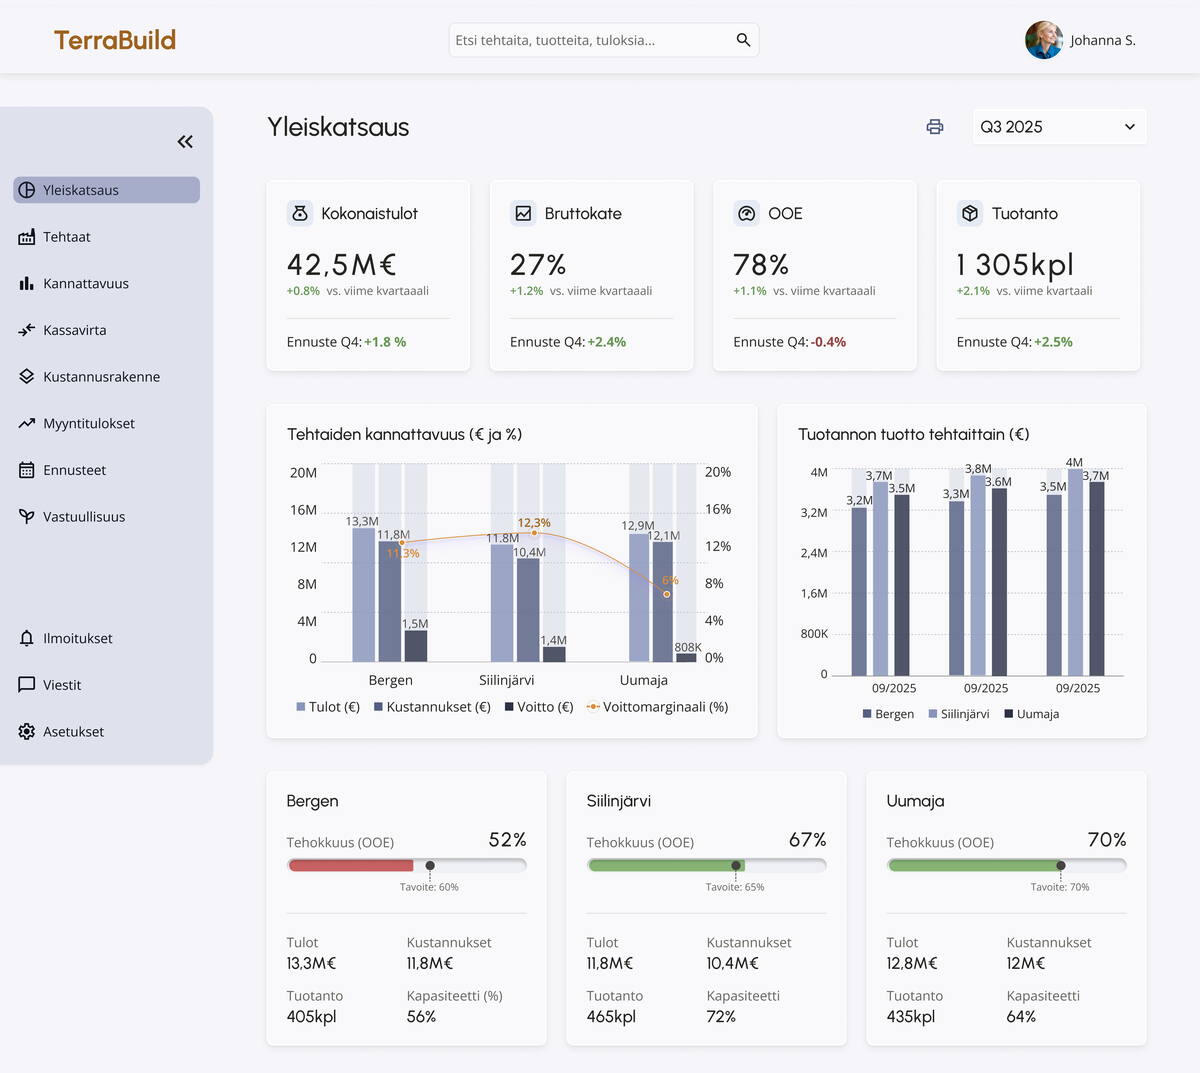This screenshot has height=1073, width=1200.
Task: Click the Ennusteet calendar icon
Action: 27,470
